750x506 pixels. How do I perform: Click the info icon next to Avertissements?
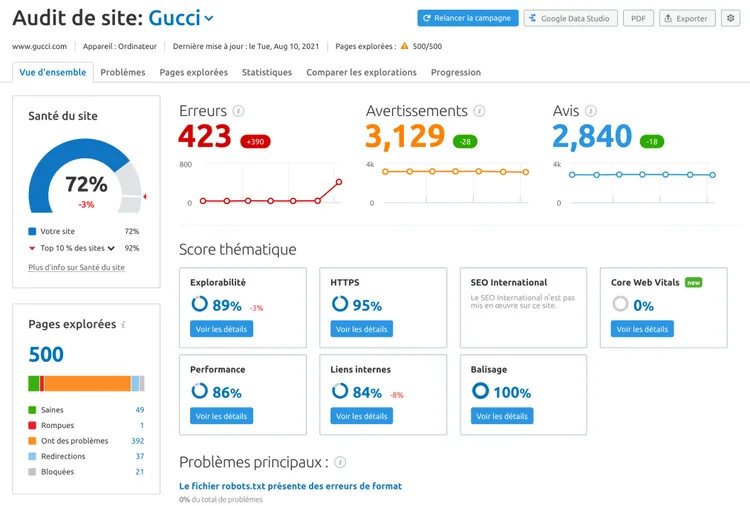[x=479, y=111]
